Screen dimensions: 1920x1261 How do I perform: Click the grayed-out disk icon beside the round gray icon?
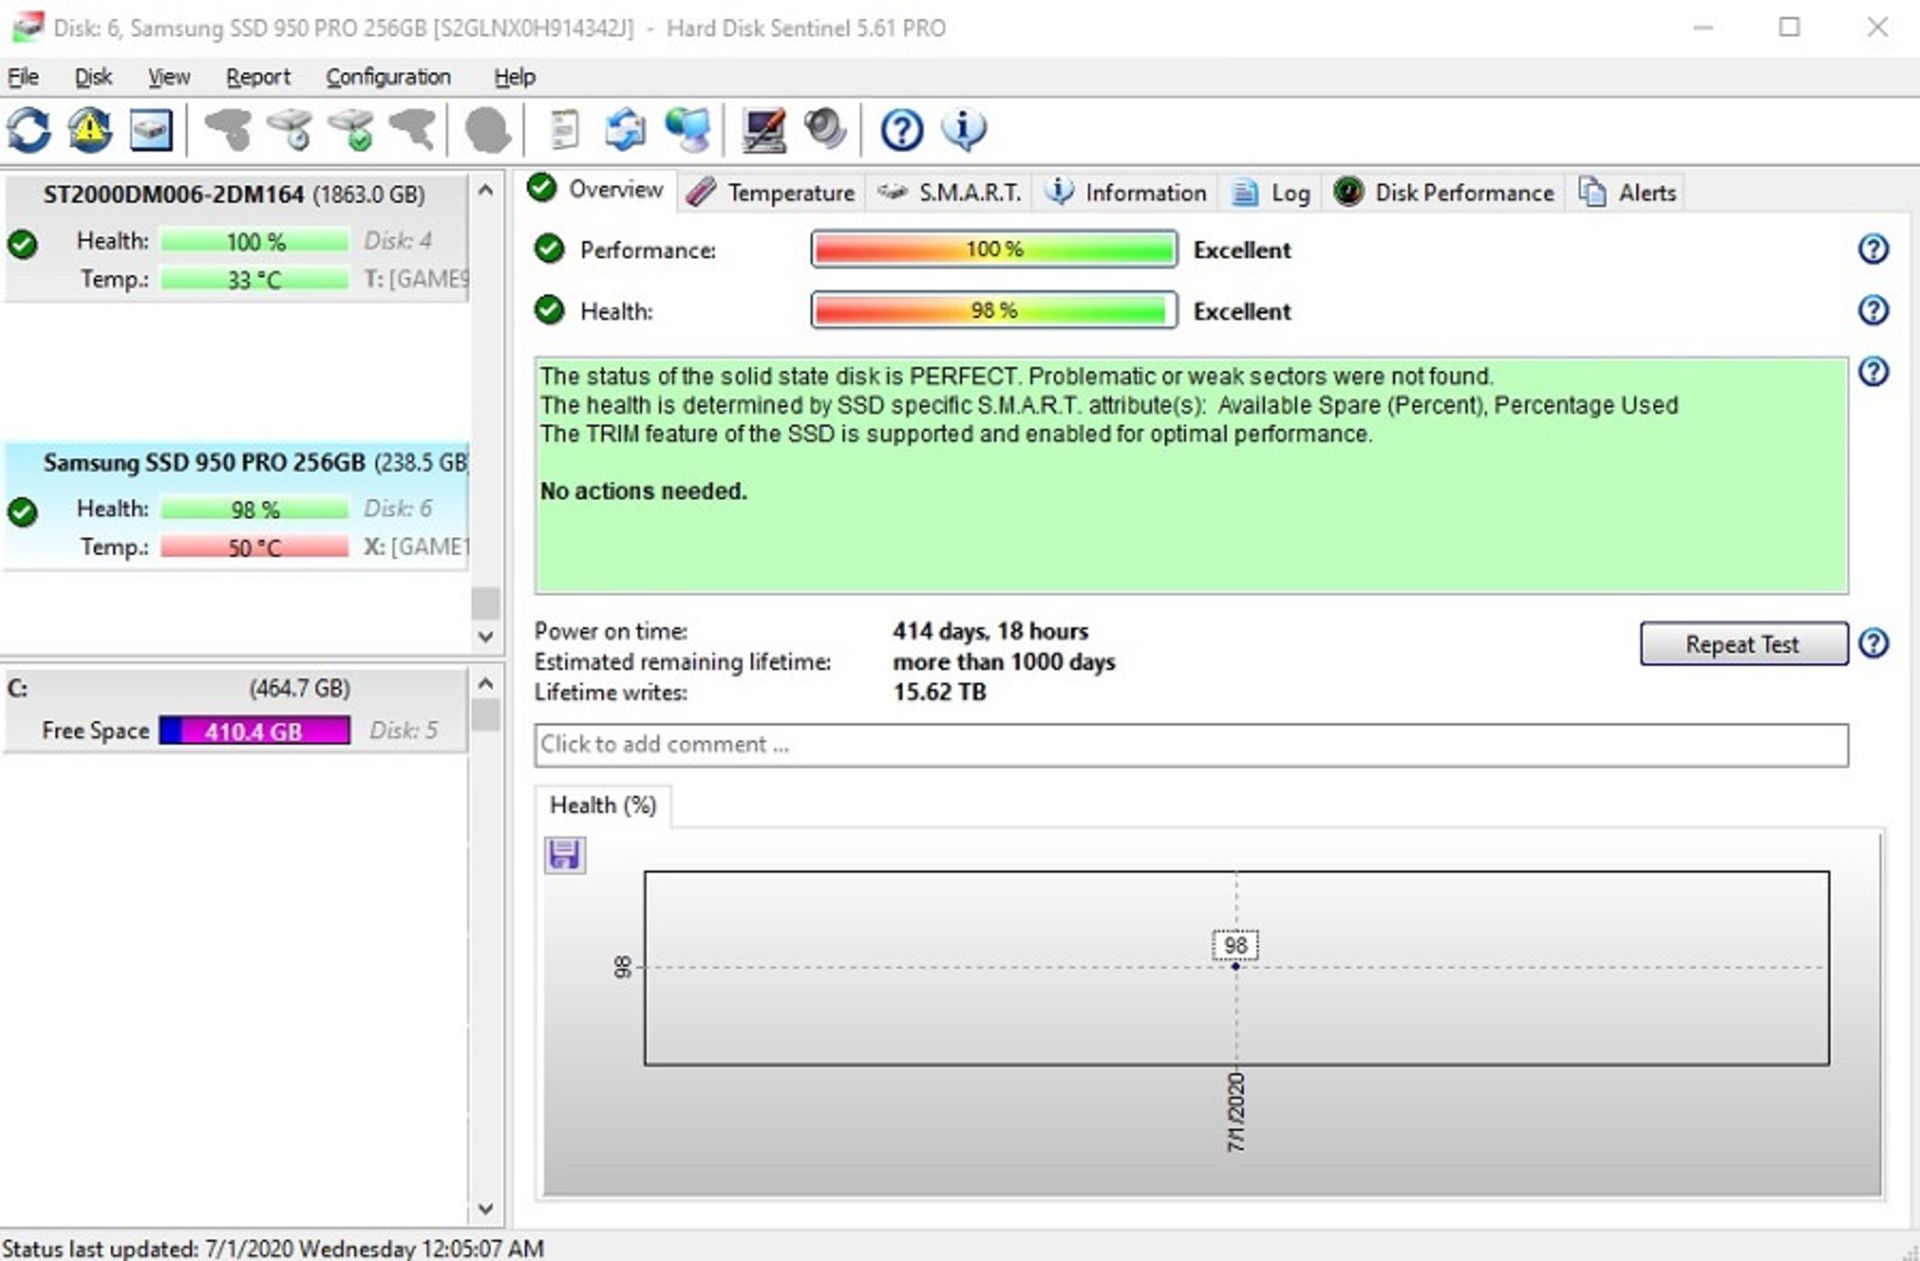click(x=413, y=130)
